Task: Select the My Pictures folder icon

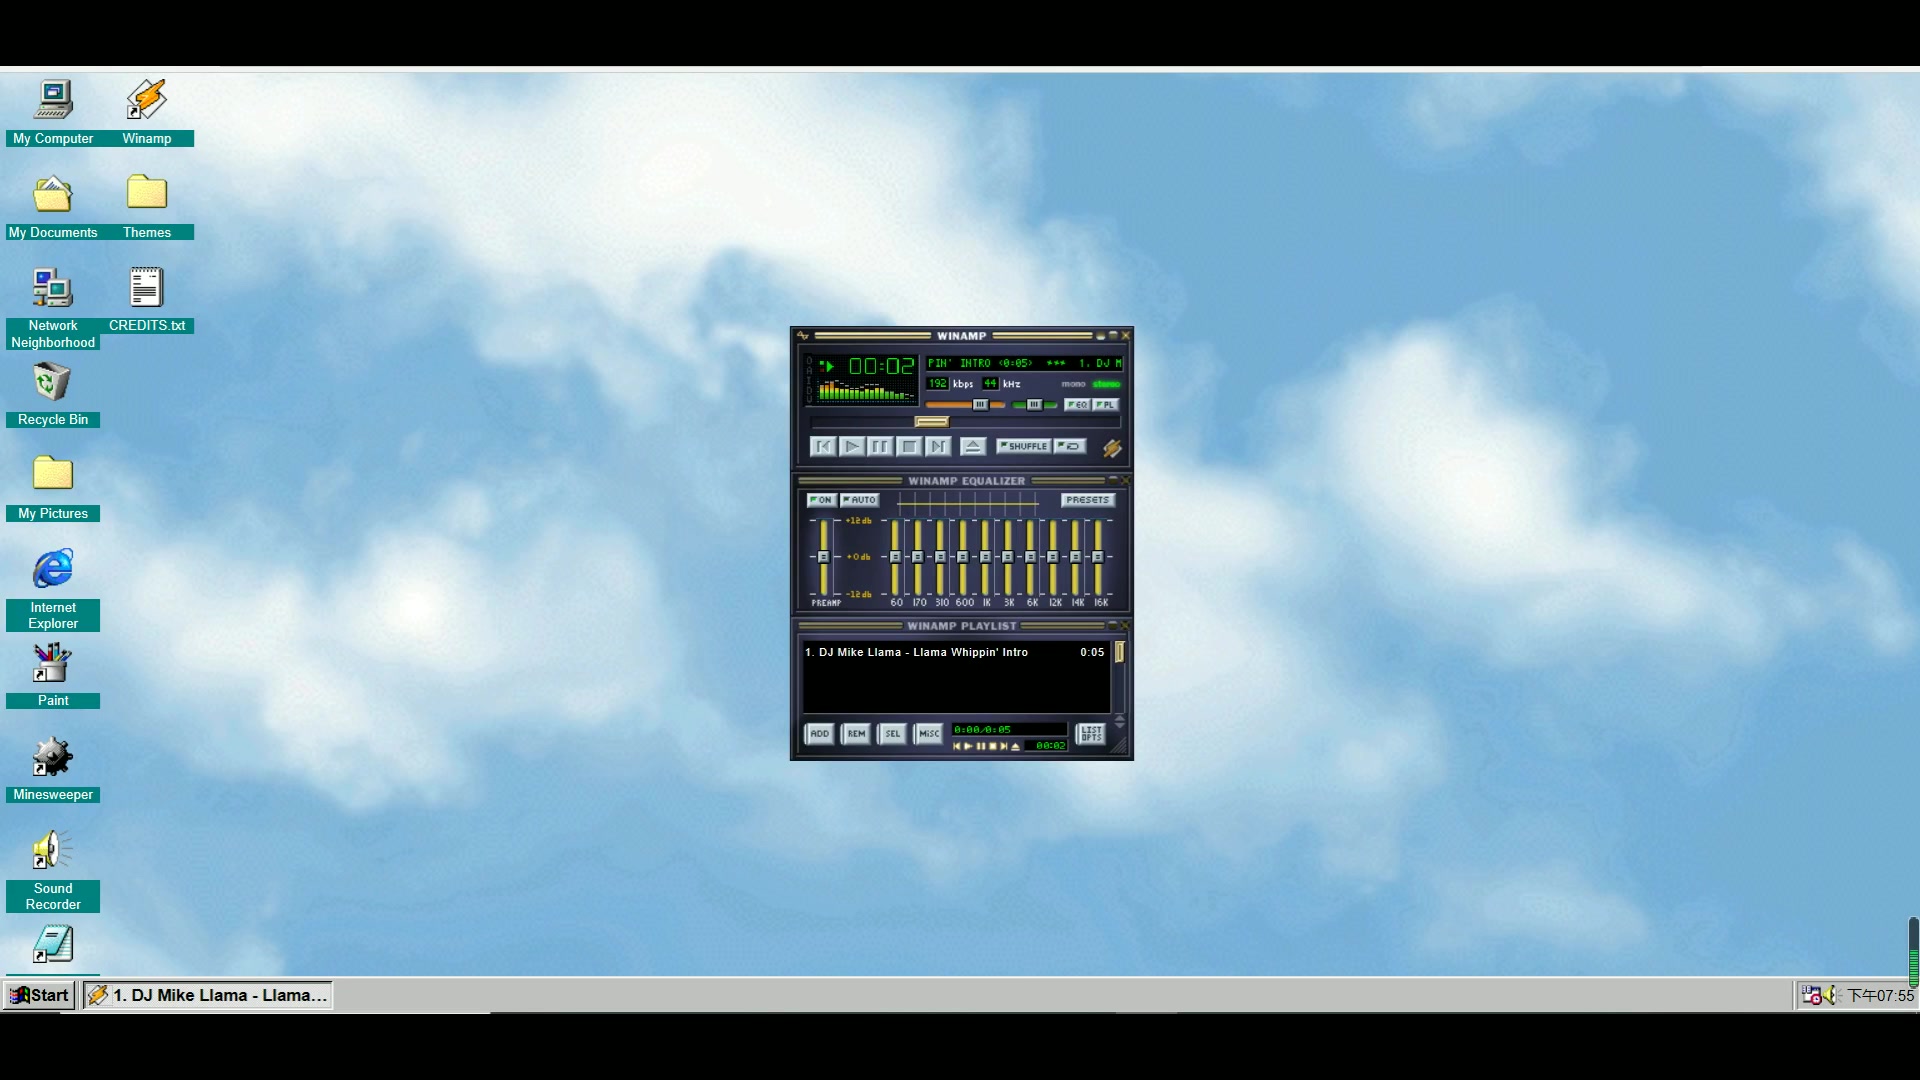Action: [53, 487]
